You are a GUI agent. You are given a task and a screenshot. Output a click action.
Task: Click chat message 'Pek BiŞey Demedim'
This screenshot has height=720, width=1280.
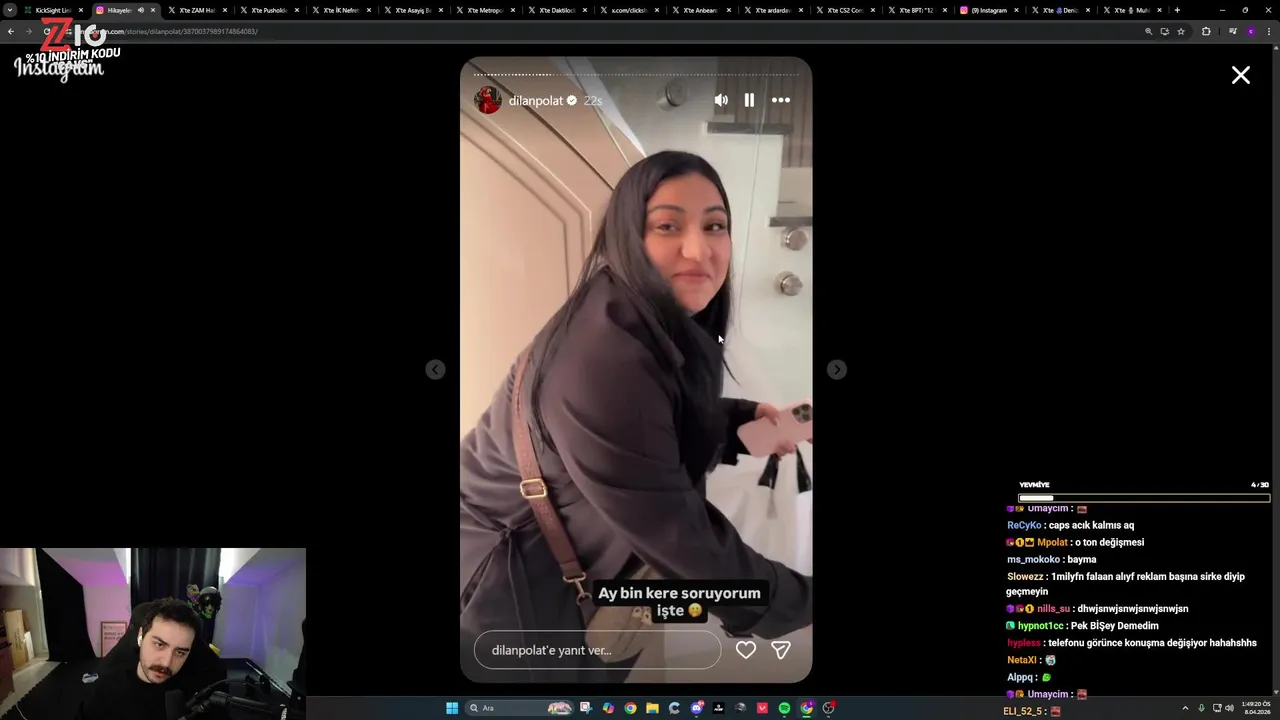click(1115, 626)
